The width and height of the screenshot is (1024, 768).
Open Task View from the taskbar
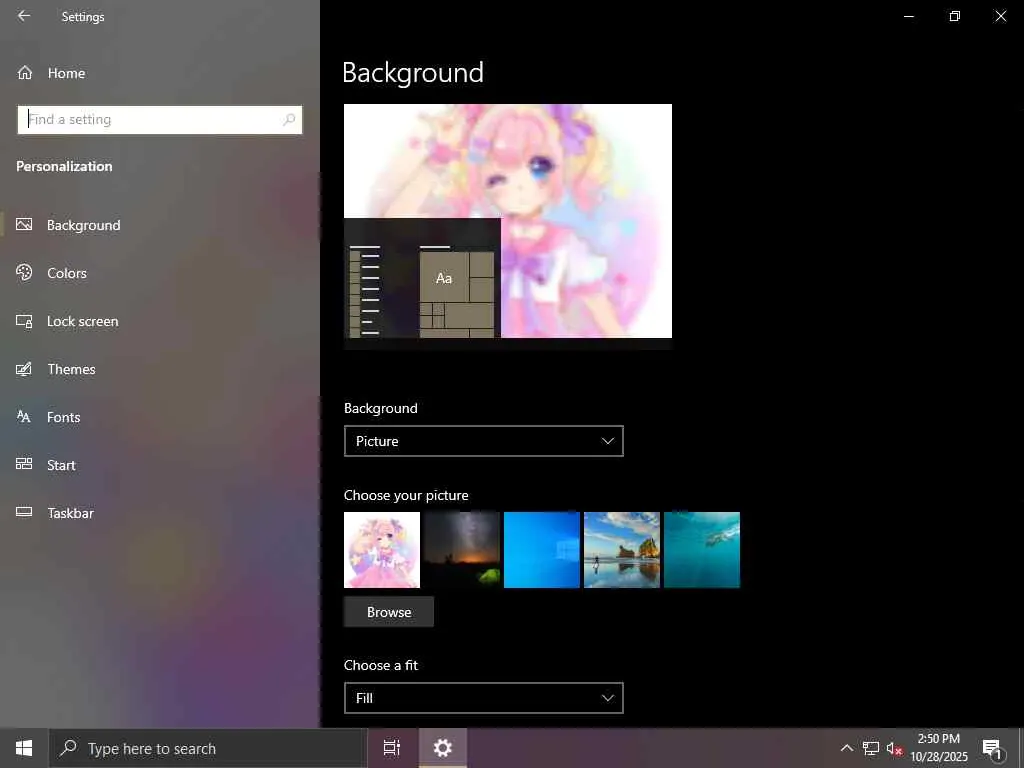click(391, 748)
